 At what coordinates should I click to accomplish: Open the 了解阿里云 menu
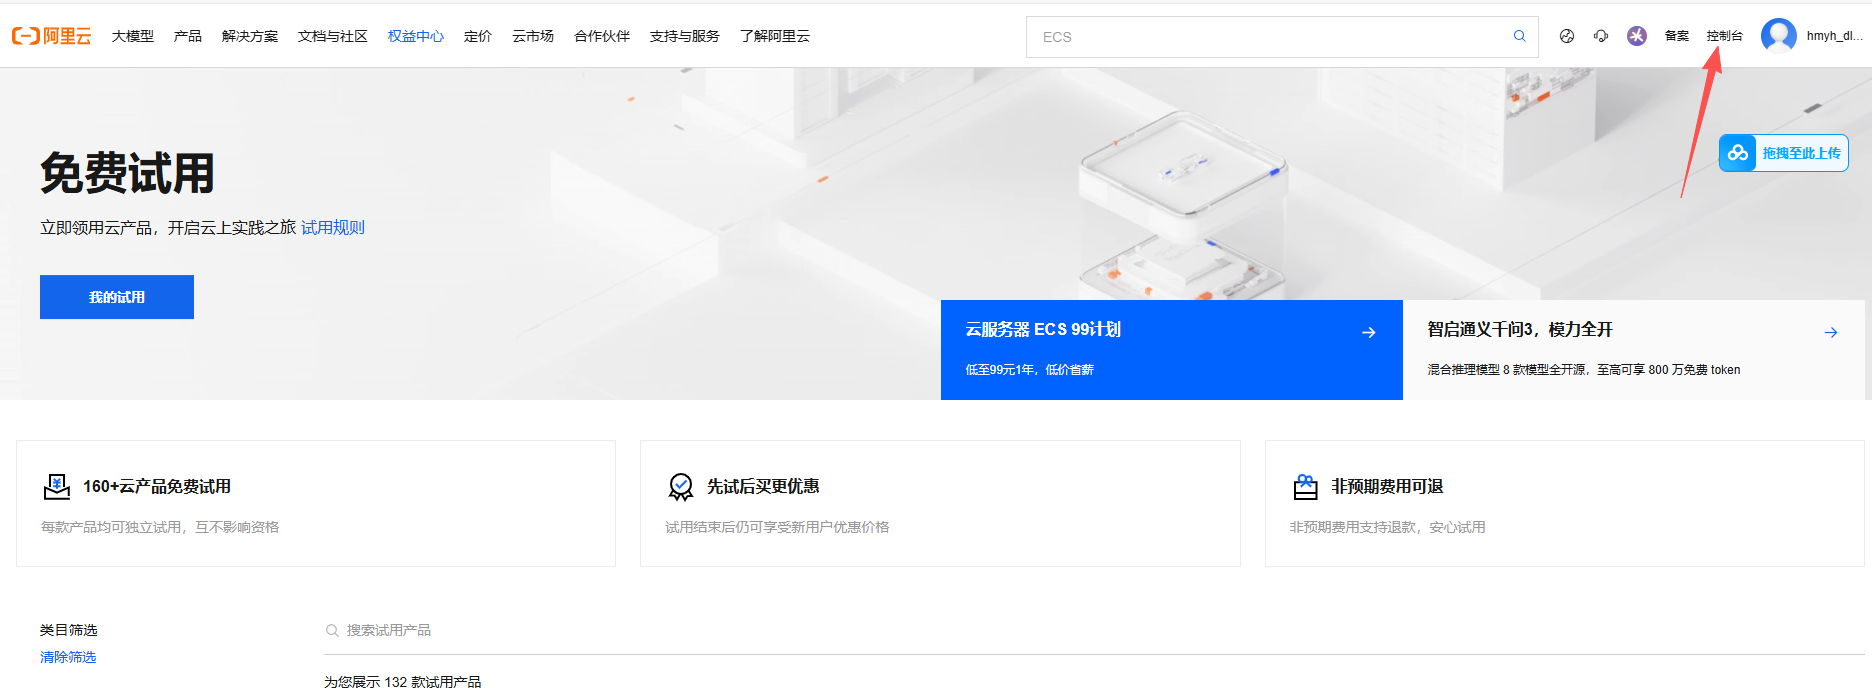[x=775, y=36]
